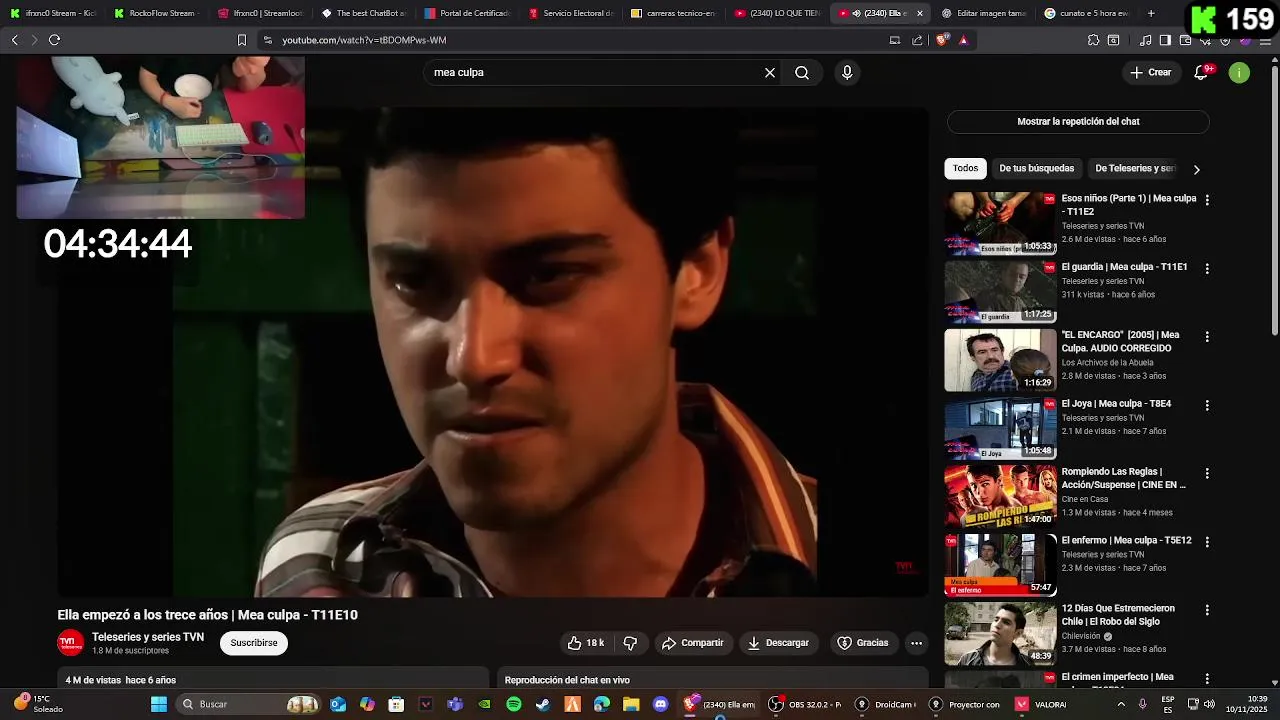Viewport: 1280px width, 720px height.
Task: Open options menu for 'El enfermo' video
Action: pyautogui.click(x=1207, y=542)
